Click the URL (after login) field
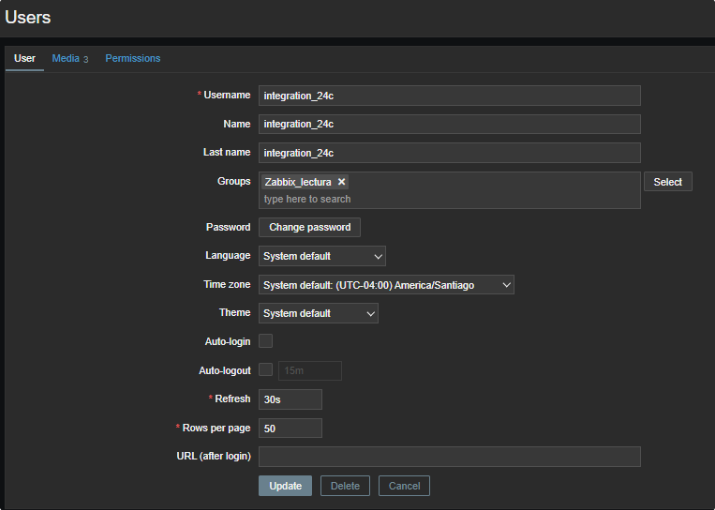This screenshot has width=715, height=510. 449,456
